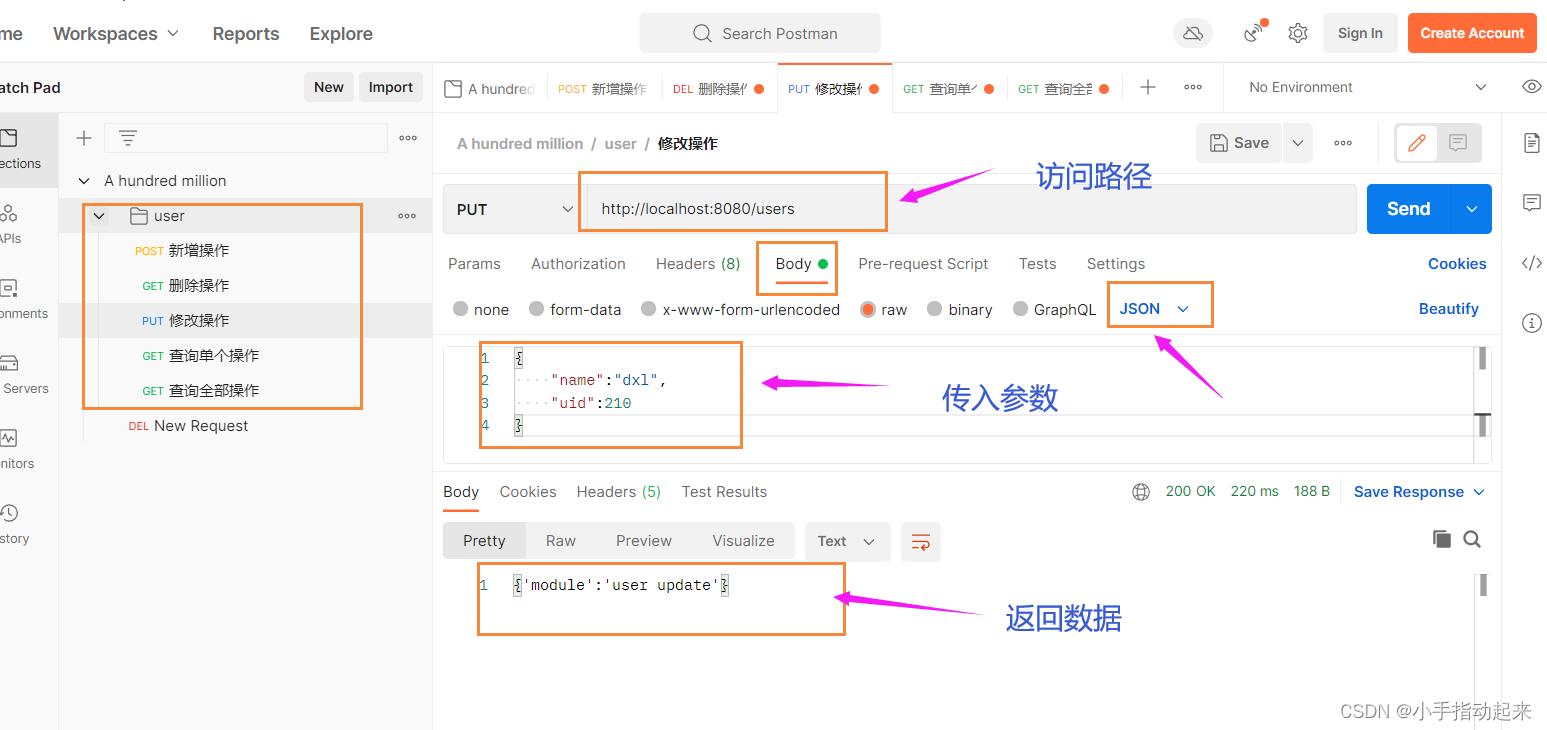Image resolution: width=1547 pixels, height=730 pixels.
Task: Select the form-data body type
Action: [575, 309]
